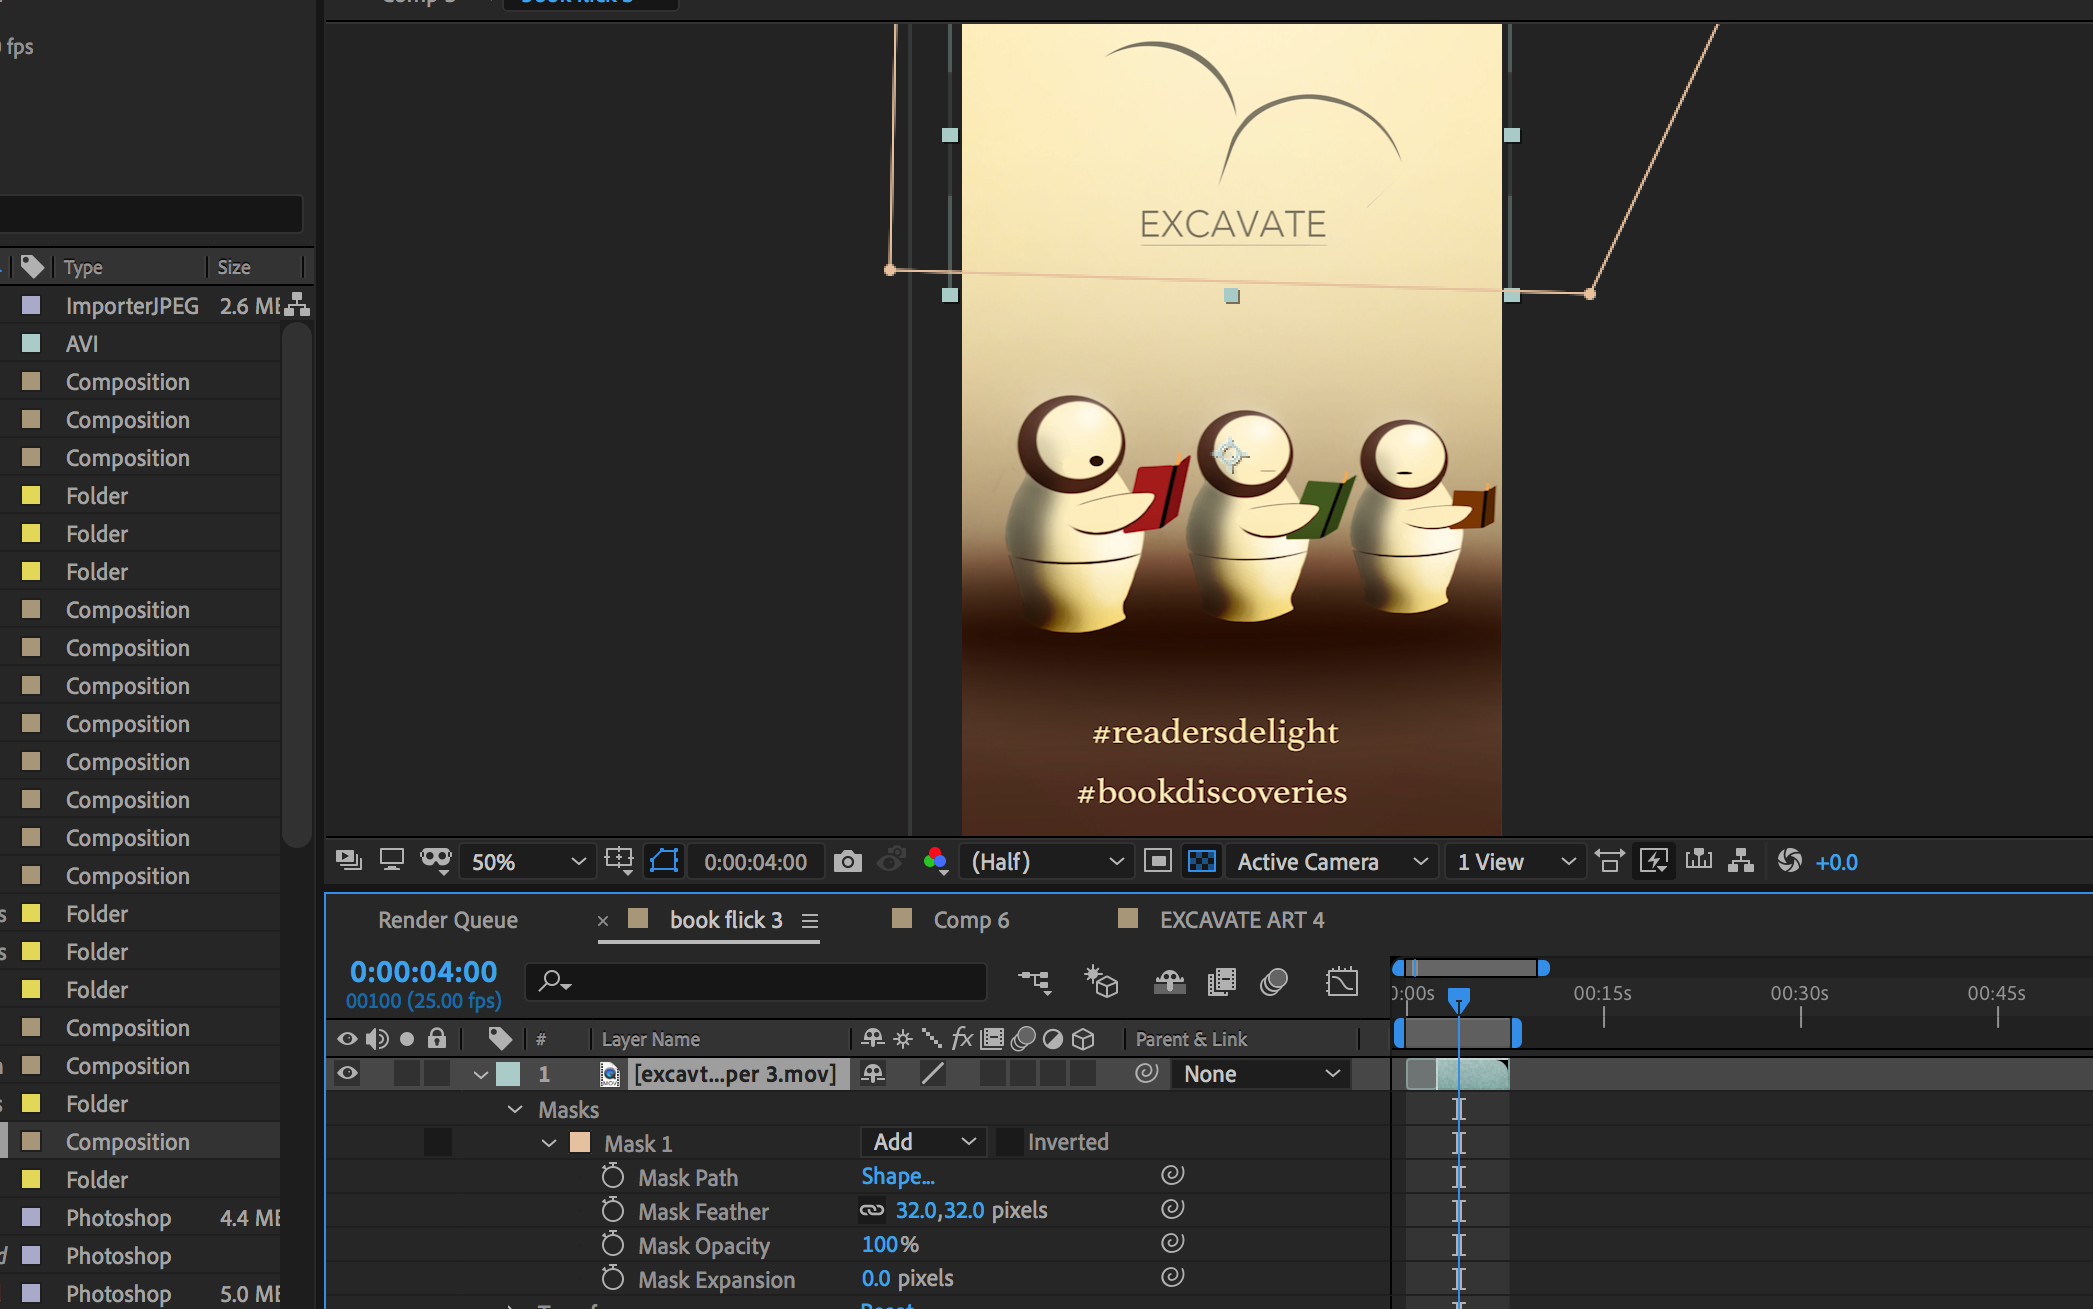
Task: Collapse the Masks group
Action: (515, 1109)
